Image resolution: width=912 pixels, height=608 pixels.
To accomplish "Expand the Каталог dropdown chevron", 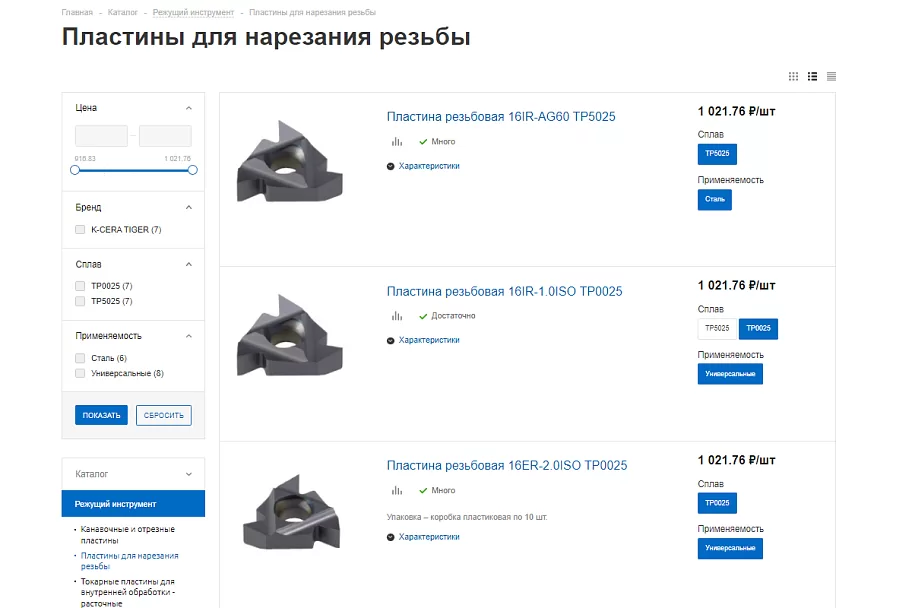I will (x=188, y=474).
